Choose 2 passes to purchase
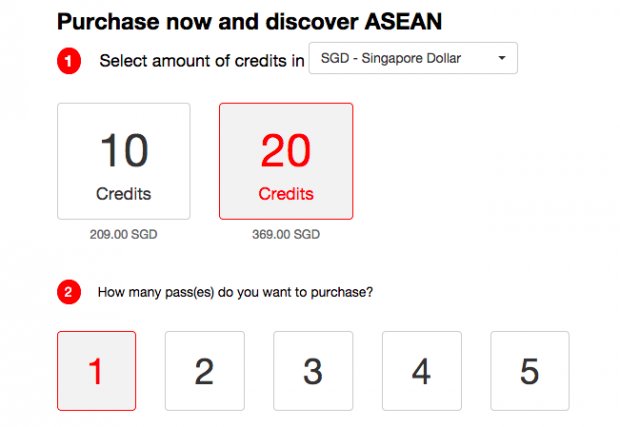 204,371
